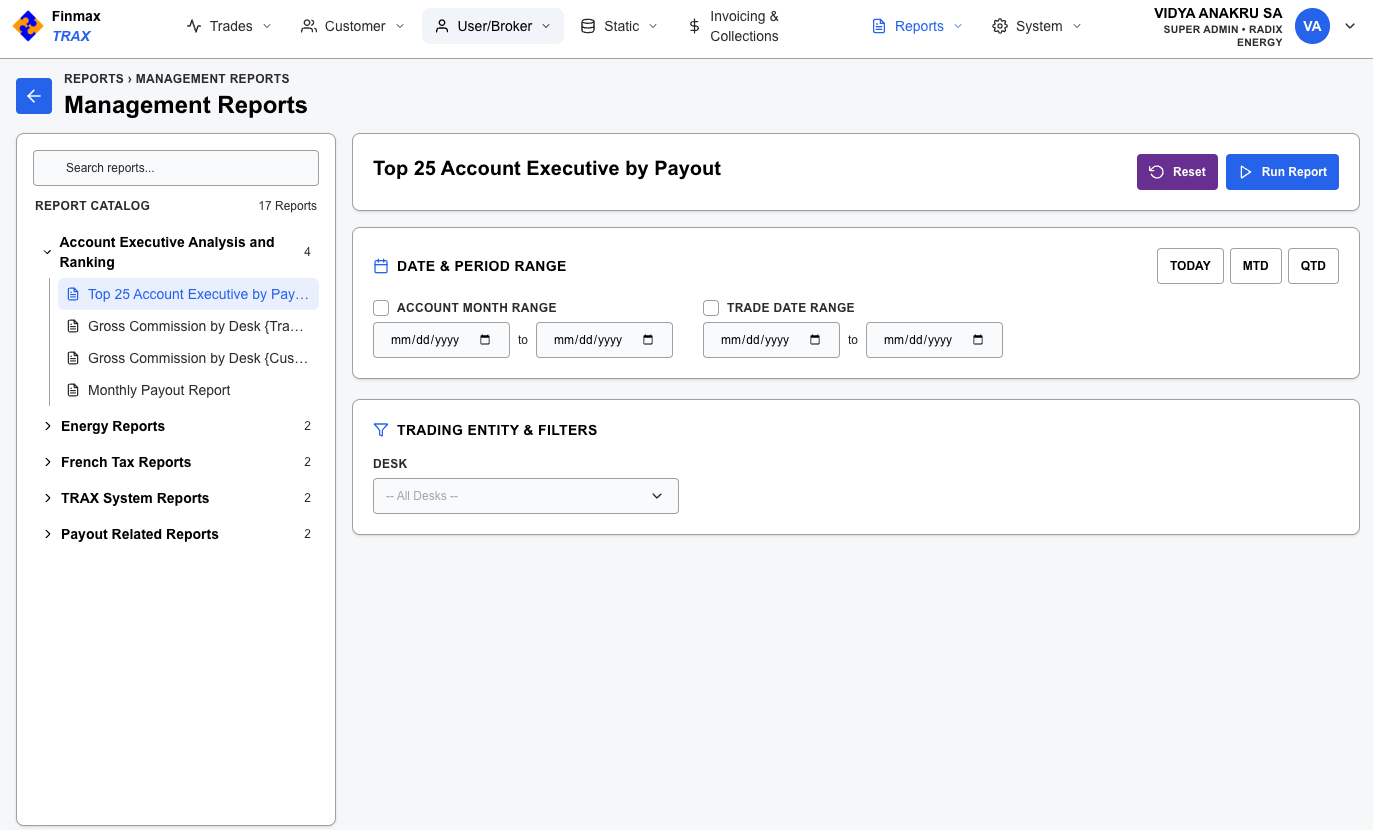This screenshot has height=830, width=1373.
Task: Click the activity pulse icon beside Trades
Action: 194,26
